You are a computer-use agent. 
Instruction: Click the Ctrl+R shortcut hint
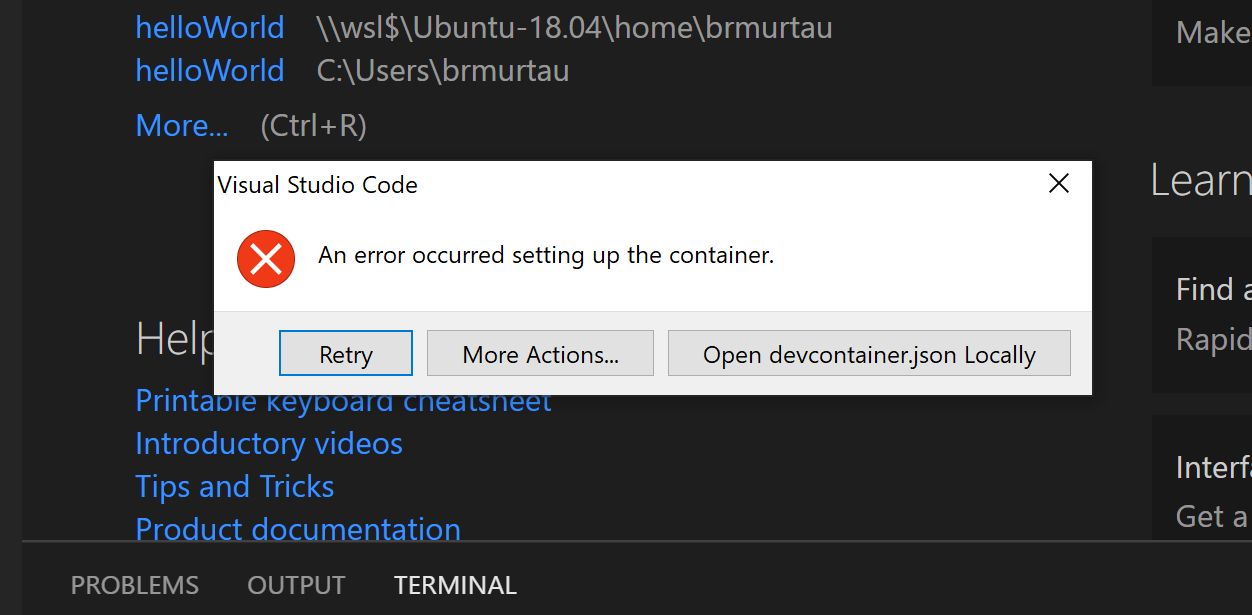click(313, 125)
